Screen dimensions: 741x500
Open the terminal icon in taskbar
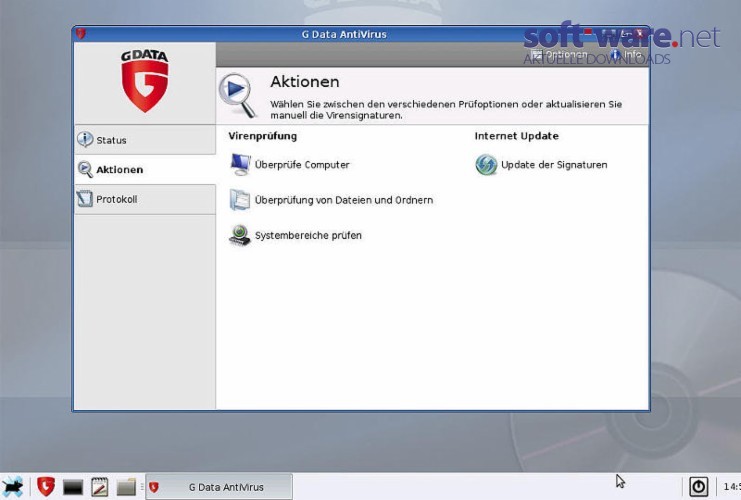(x=73, y=487)
